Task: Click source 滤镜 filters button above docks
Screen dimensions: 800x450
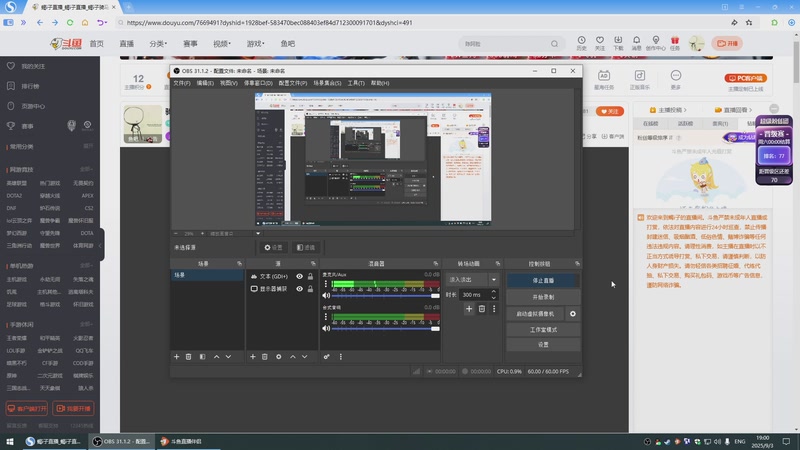Action: (x=306, y=247)
